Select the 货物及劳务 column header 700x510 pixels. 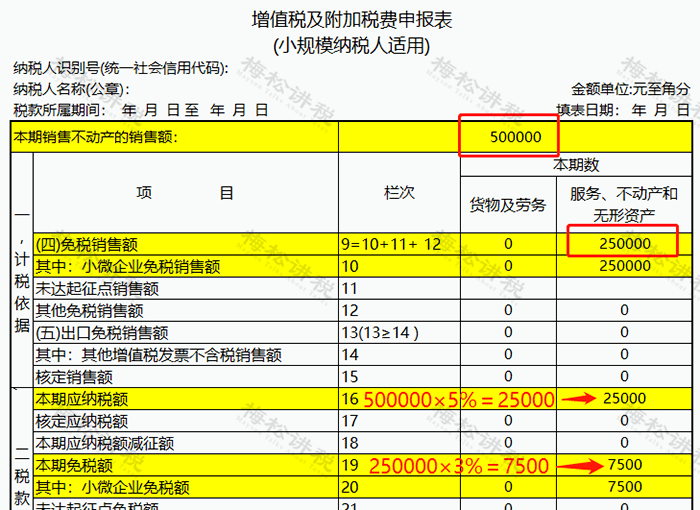pyautogui.click(x=508, y=205)
